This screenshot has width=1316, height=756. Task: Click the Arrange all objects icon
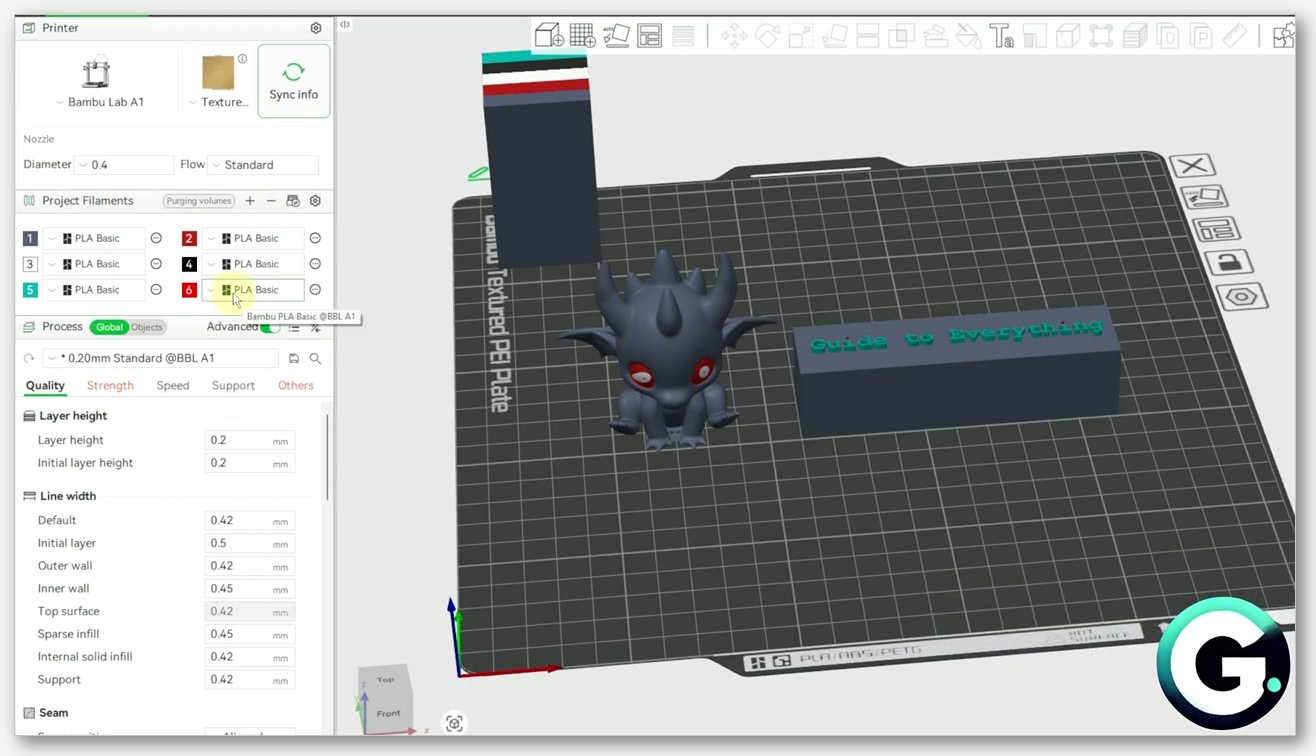click(x=650, y=36)
